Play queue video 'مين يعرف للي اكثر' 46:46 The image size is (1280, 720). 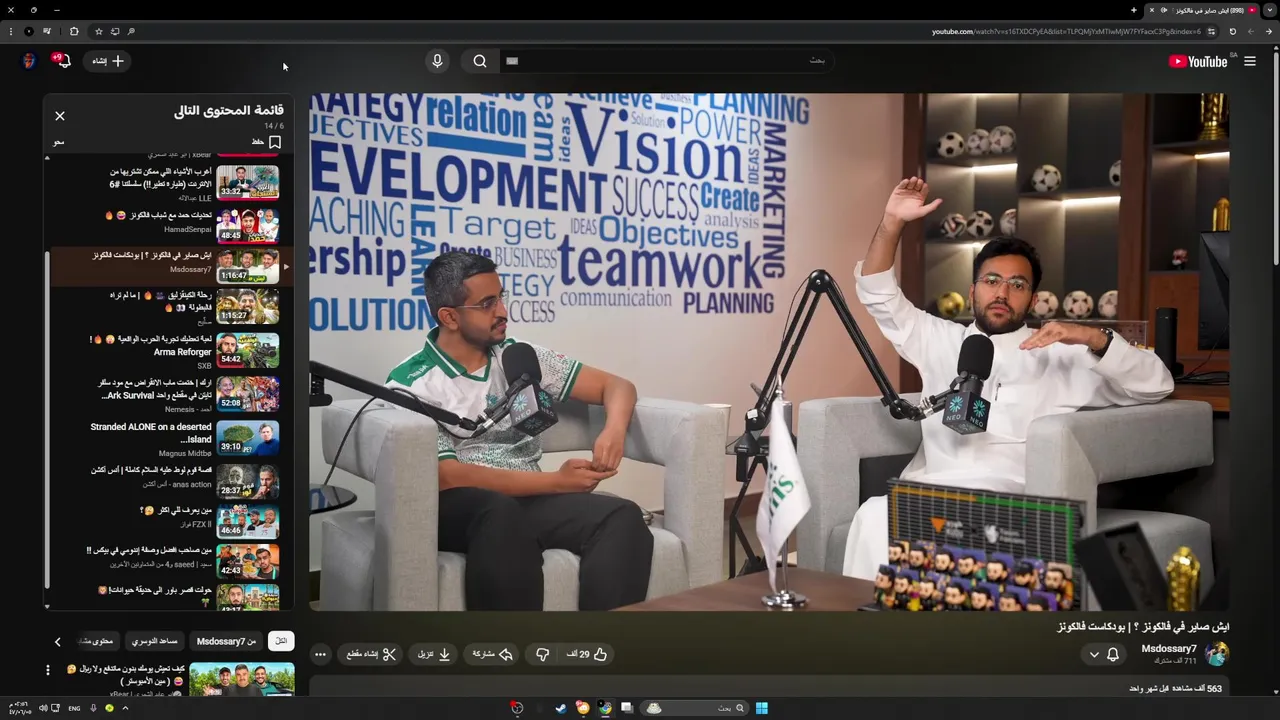pyautogui.click(x=172, y=521)
